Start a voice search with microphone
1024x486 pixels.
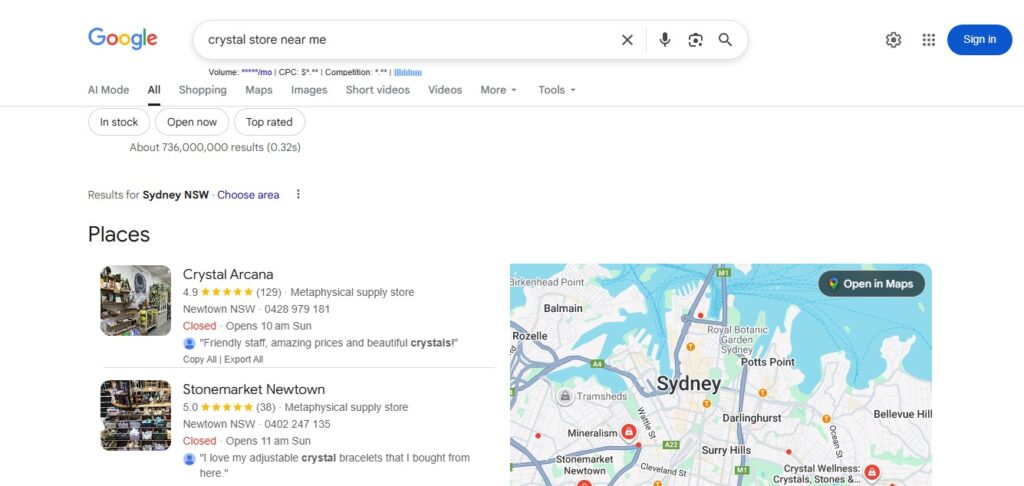665,40
